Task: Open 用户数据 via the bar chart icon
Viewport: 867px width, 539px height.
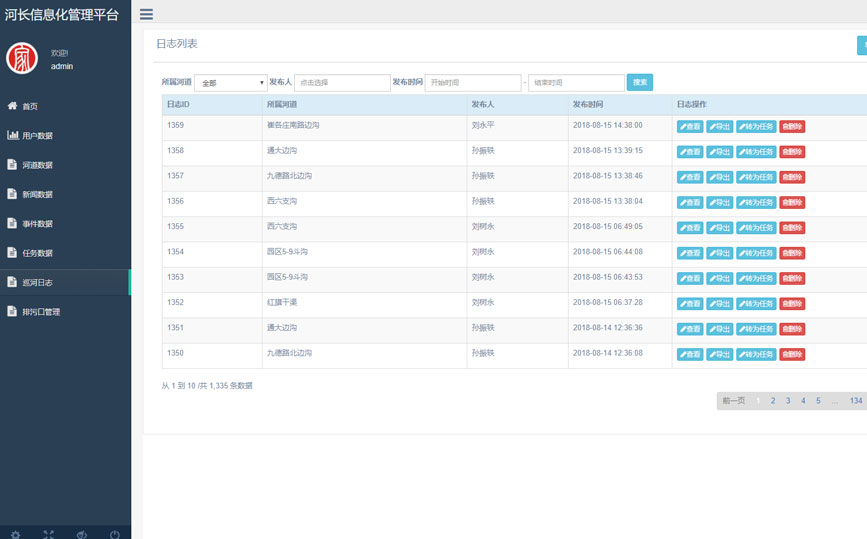Action: pyautogui.click(x=13, y=135)
